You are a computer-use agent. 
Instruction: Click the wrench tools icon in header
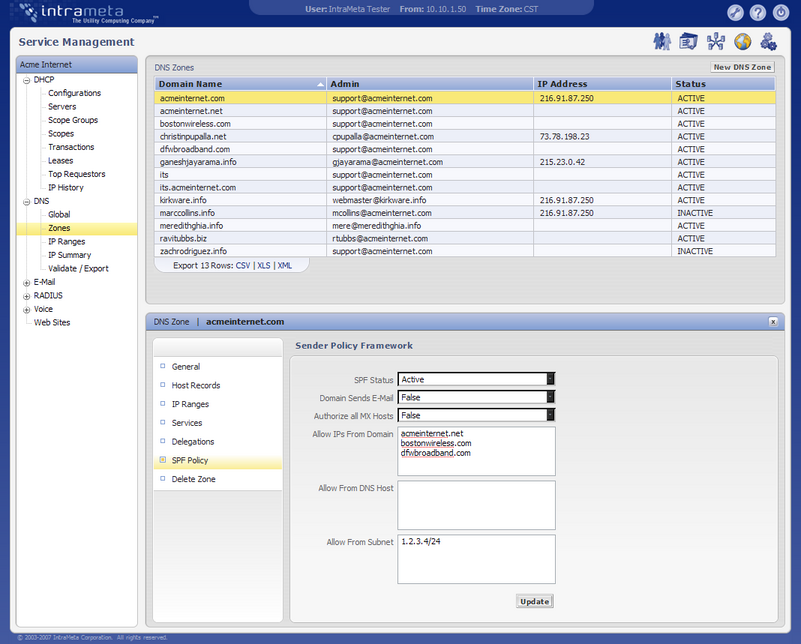pos(735,12)
